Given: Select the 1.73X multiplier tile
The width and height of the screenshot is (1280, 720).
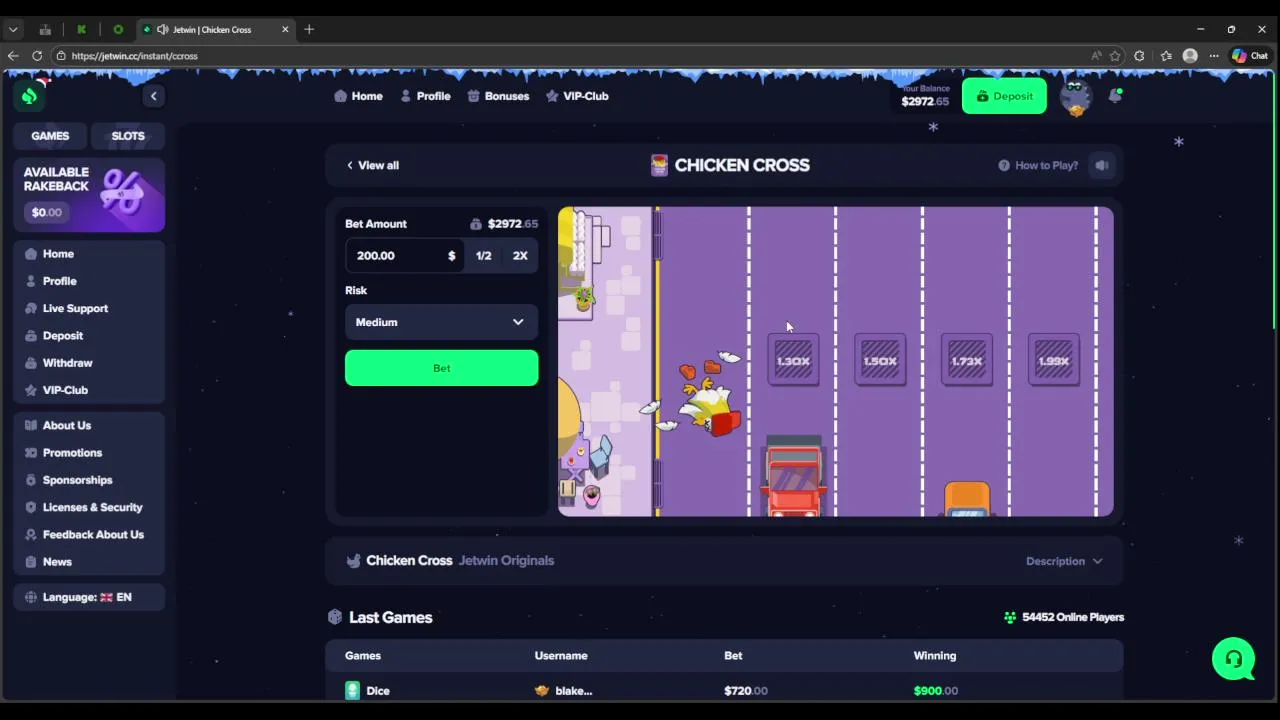Looking at the screenshot, I should [x=967, y=360].
